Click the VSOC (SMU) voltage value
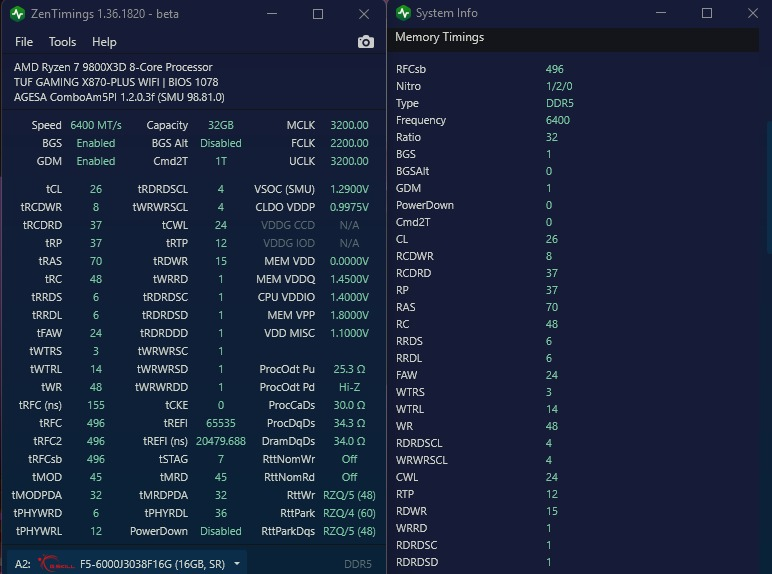 point(349,189)
